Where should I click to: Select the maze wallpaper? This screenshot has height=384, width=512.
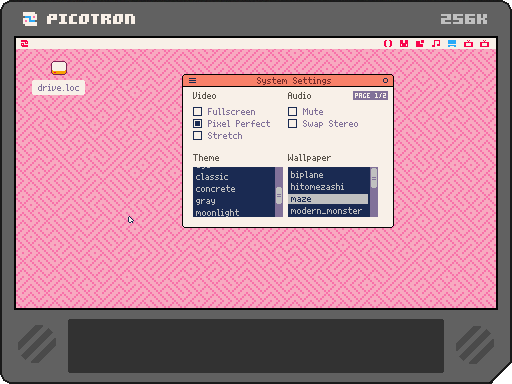tap(329, 199)
